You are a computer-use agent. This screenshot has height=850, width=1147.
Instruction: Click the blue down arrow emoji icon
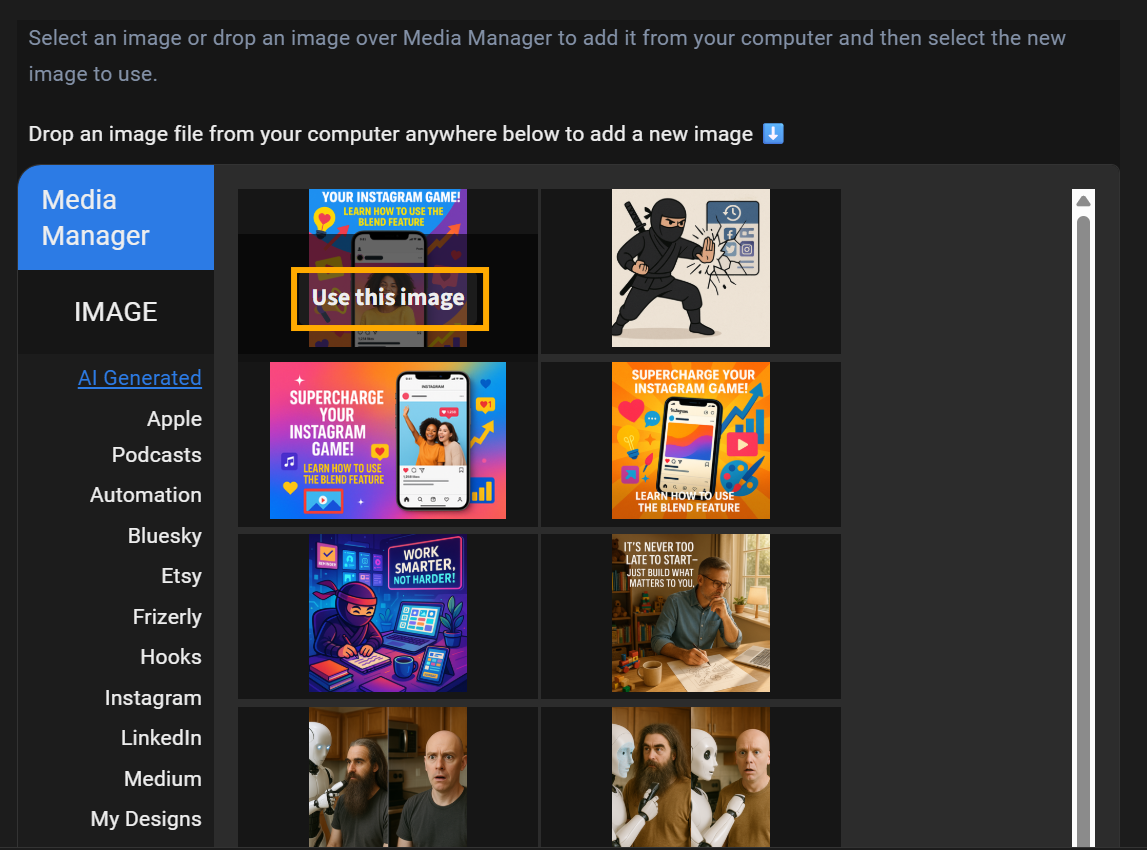pyautogui.click(x=773, y=134)
